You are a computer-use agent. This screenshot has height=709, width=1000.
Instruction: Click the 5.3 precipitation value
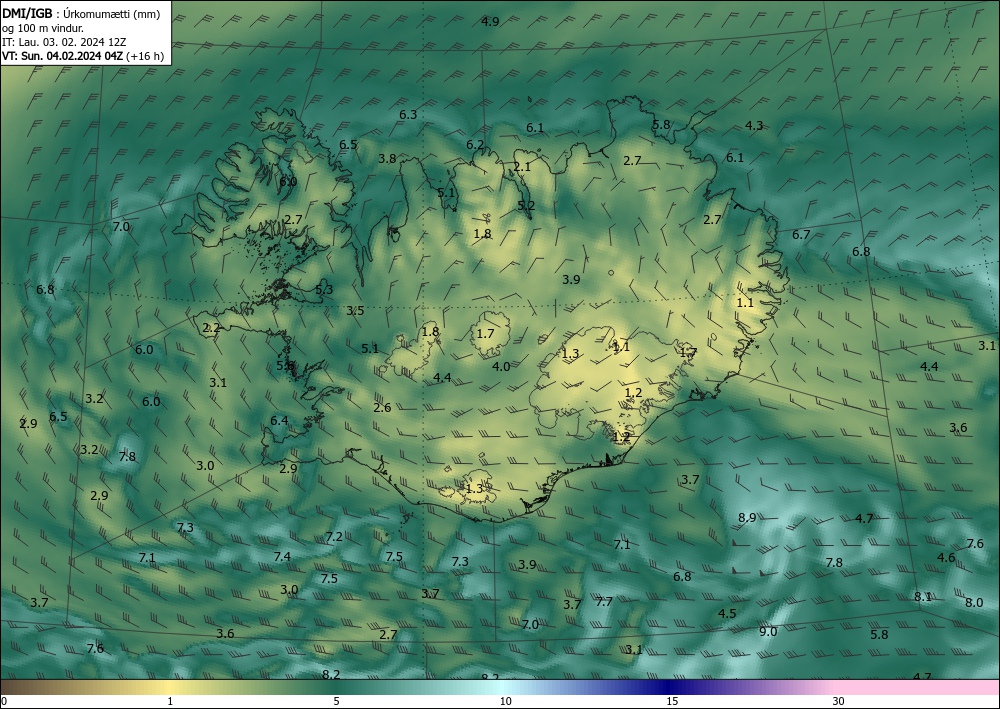point(324,289)
